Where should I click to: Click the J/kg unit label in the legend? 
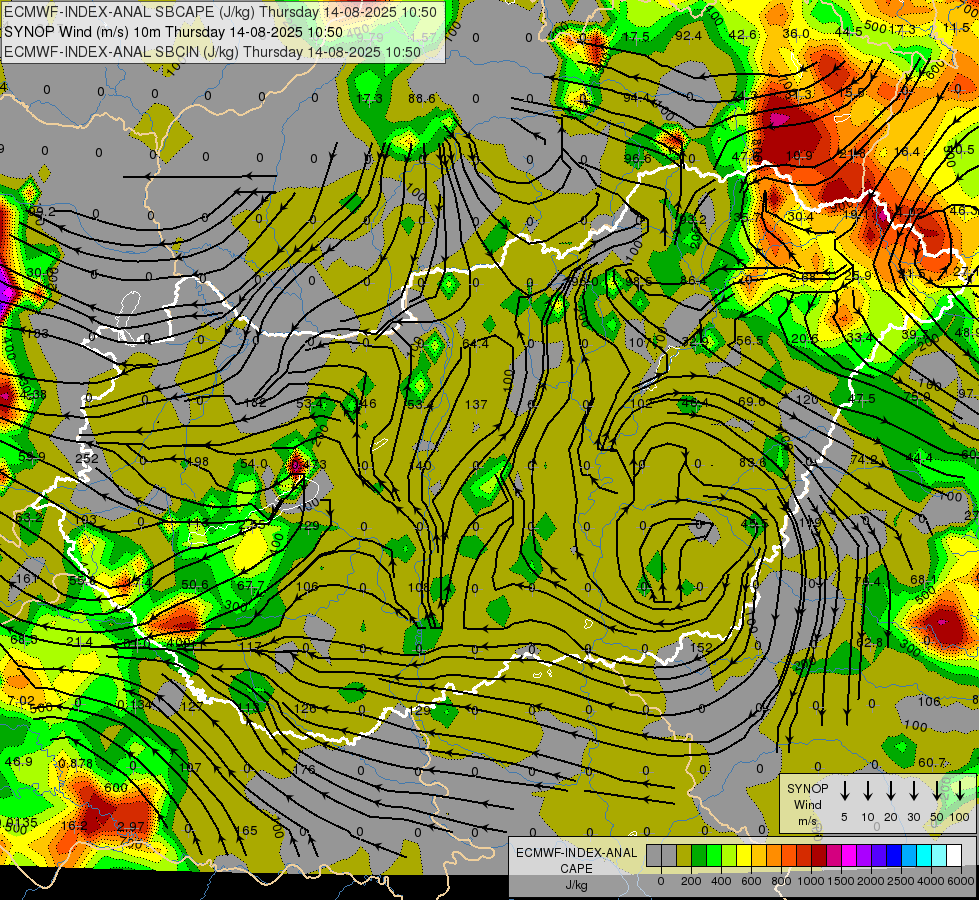(576, 885)
